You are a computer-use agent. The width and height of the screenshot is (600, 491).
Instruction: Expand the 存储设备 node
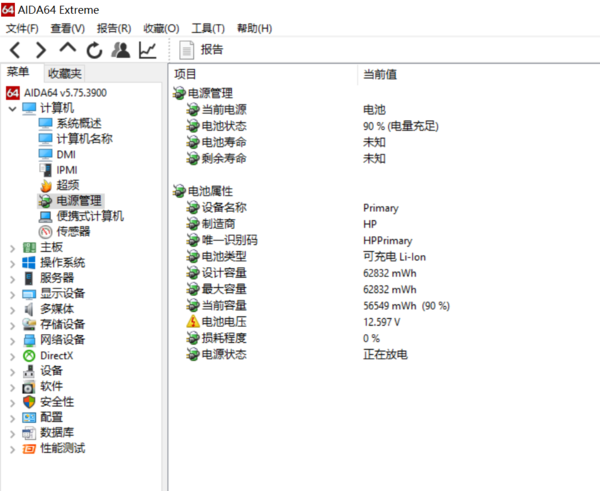[13, 326]
